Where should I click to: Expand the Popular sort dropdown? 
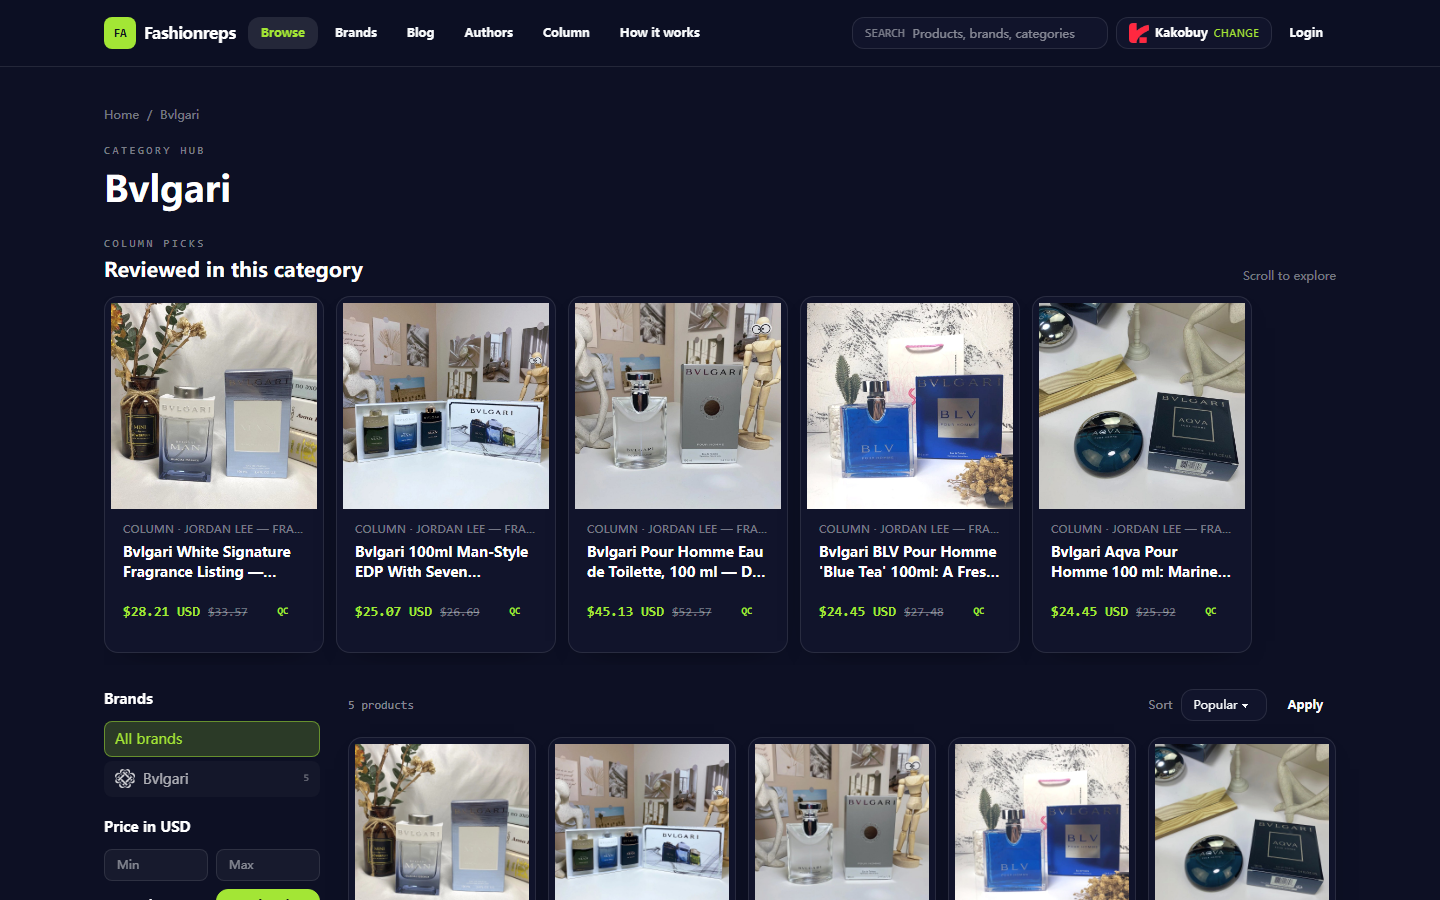coord(1223,705)
